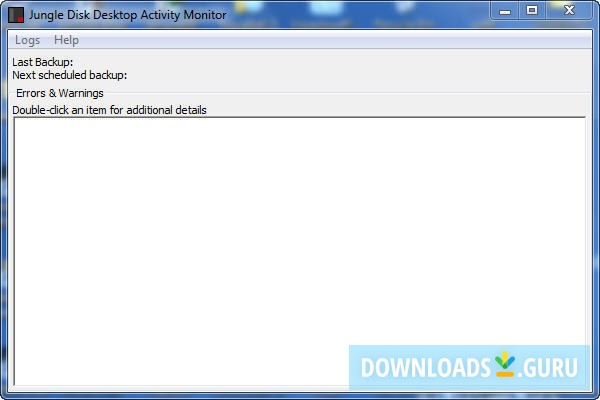Image resolution: width=600 pixels, height=400 pixels.
Task: Click the Jungle Disk app icon in title bar
Action: tap(16, 15)
